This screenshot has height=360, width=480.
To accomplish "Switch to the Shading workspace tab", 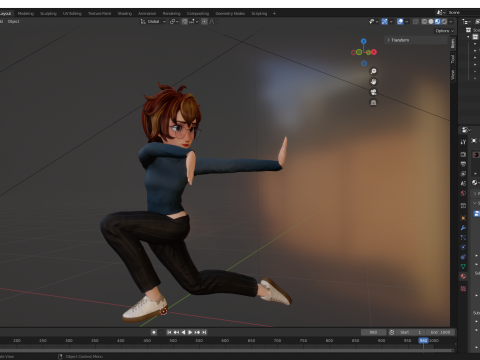I will (125, 13).
